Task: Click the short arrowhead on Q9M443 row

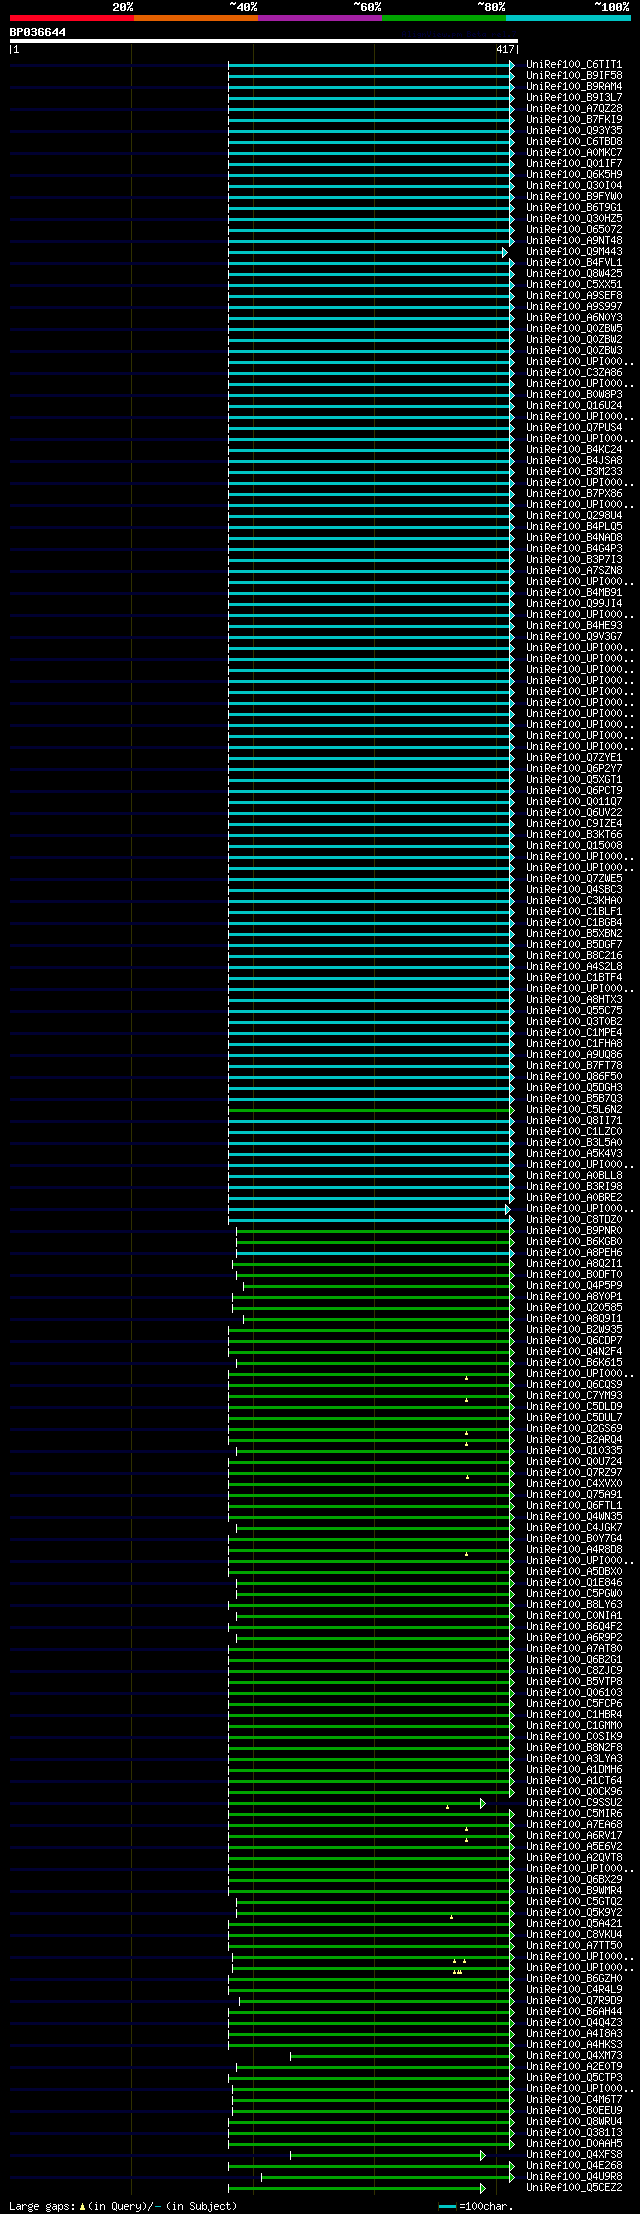Action: (x=505, y=252)
